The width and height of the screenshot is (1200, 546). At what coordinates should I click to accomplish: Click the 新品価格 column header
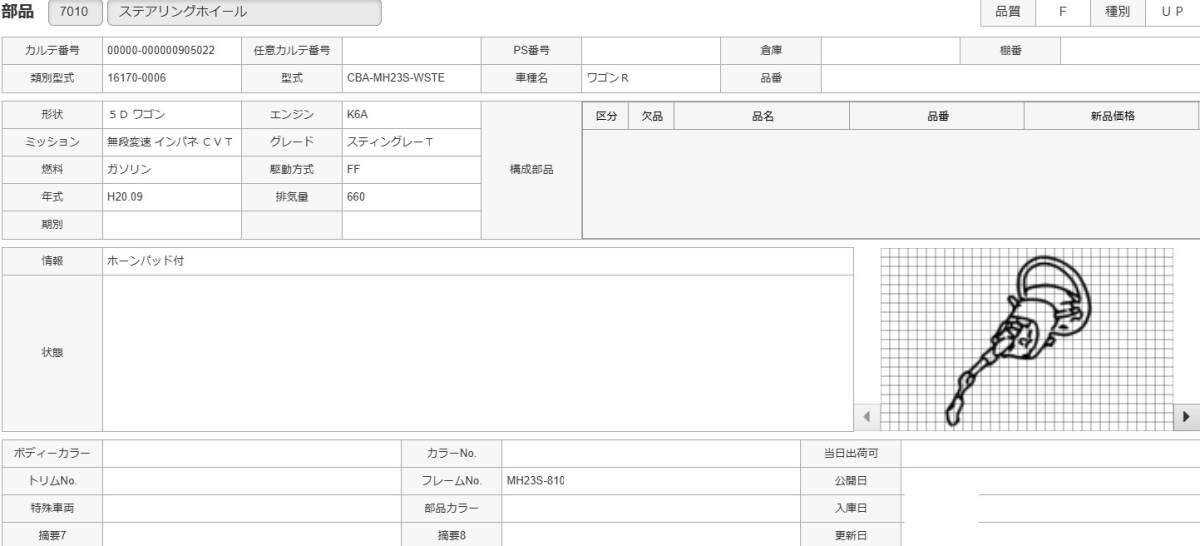1112,116
